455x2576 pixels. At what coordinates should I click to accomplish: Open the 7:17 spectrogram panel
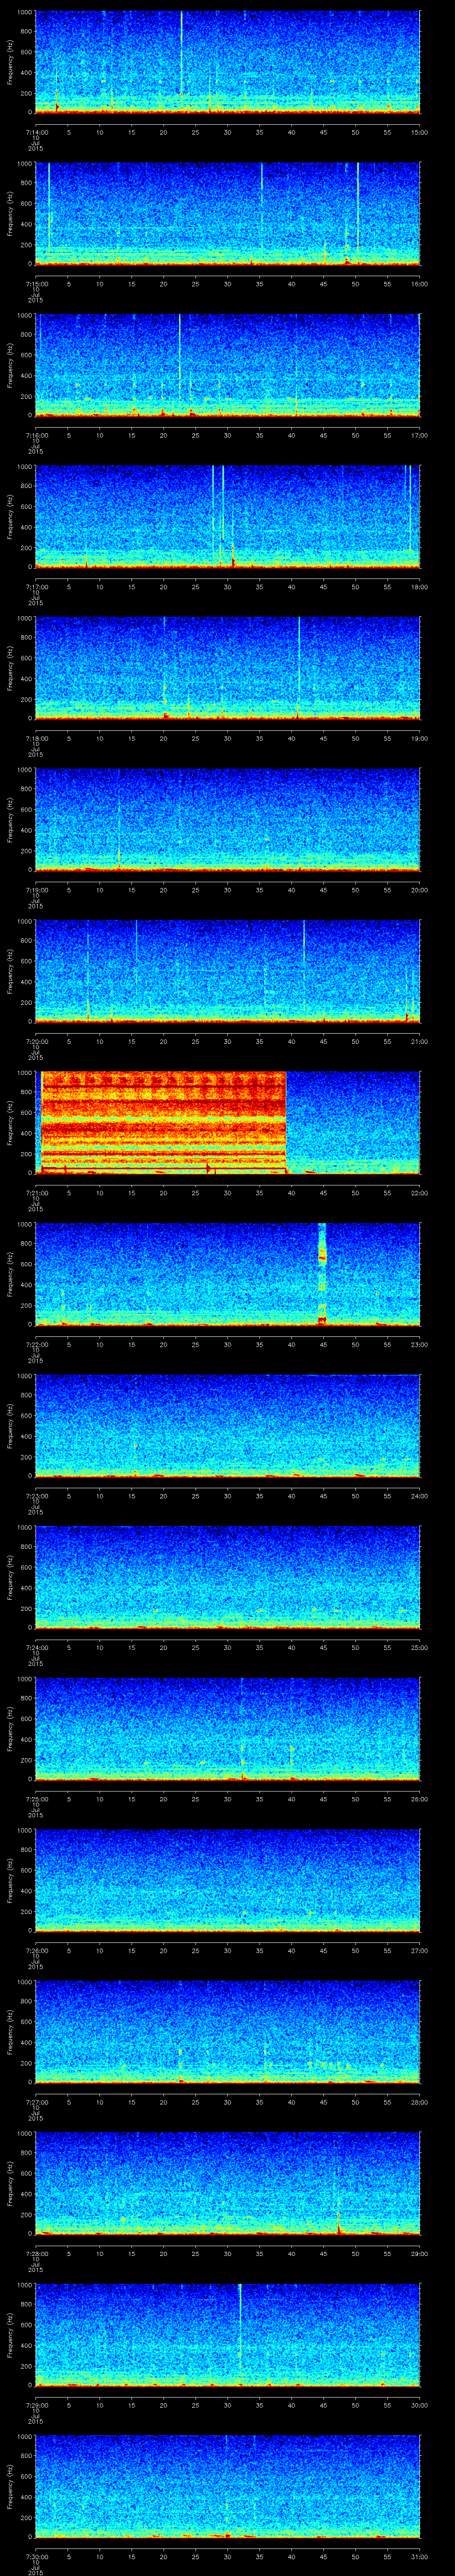click(227, 516)
